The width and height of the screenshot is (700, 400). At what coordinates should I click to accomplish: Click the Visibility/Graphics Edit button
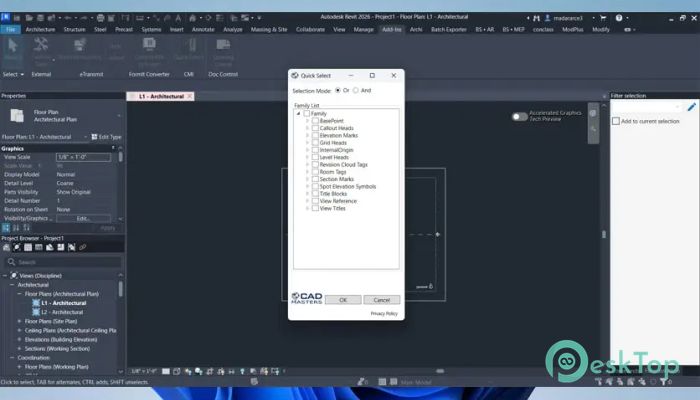pos(83,218)
